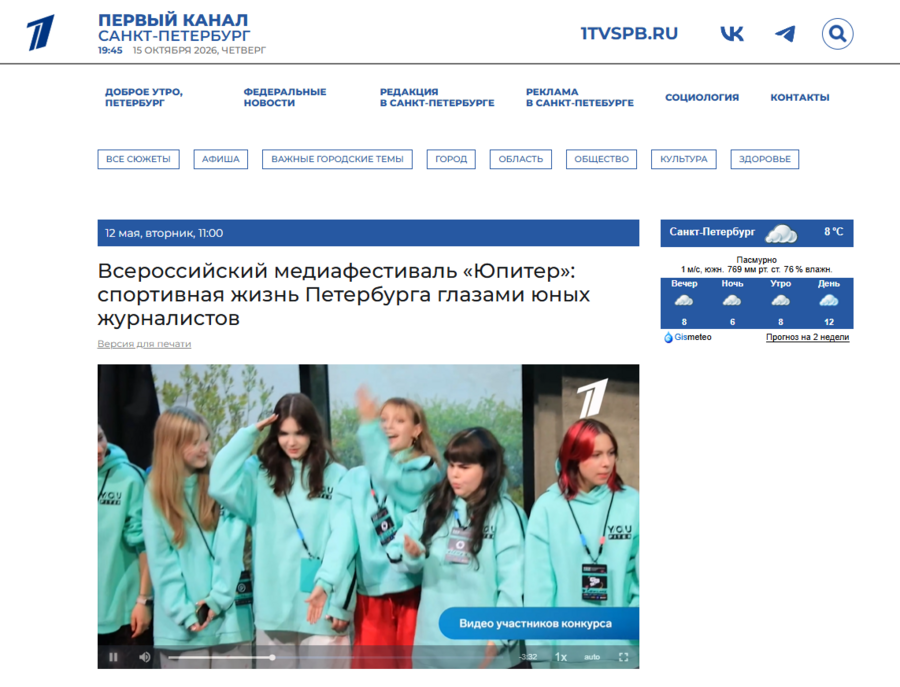This screenshot has height=687, width=900.
Task: Select the Все сюжеты category tab
Action: [138, 159]
